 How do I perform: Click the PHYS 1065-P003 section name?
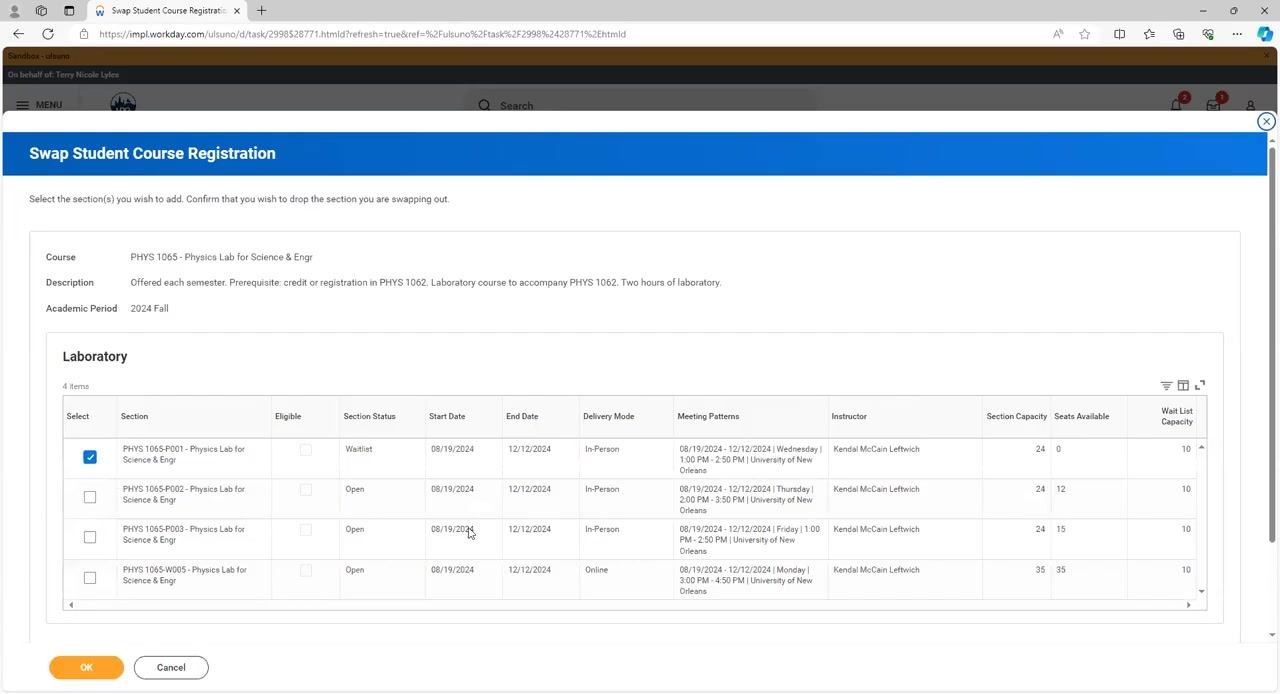[x=184, y=534]
